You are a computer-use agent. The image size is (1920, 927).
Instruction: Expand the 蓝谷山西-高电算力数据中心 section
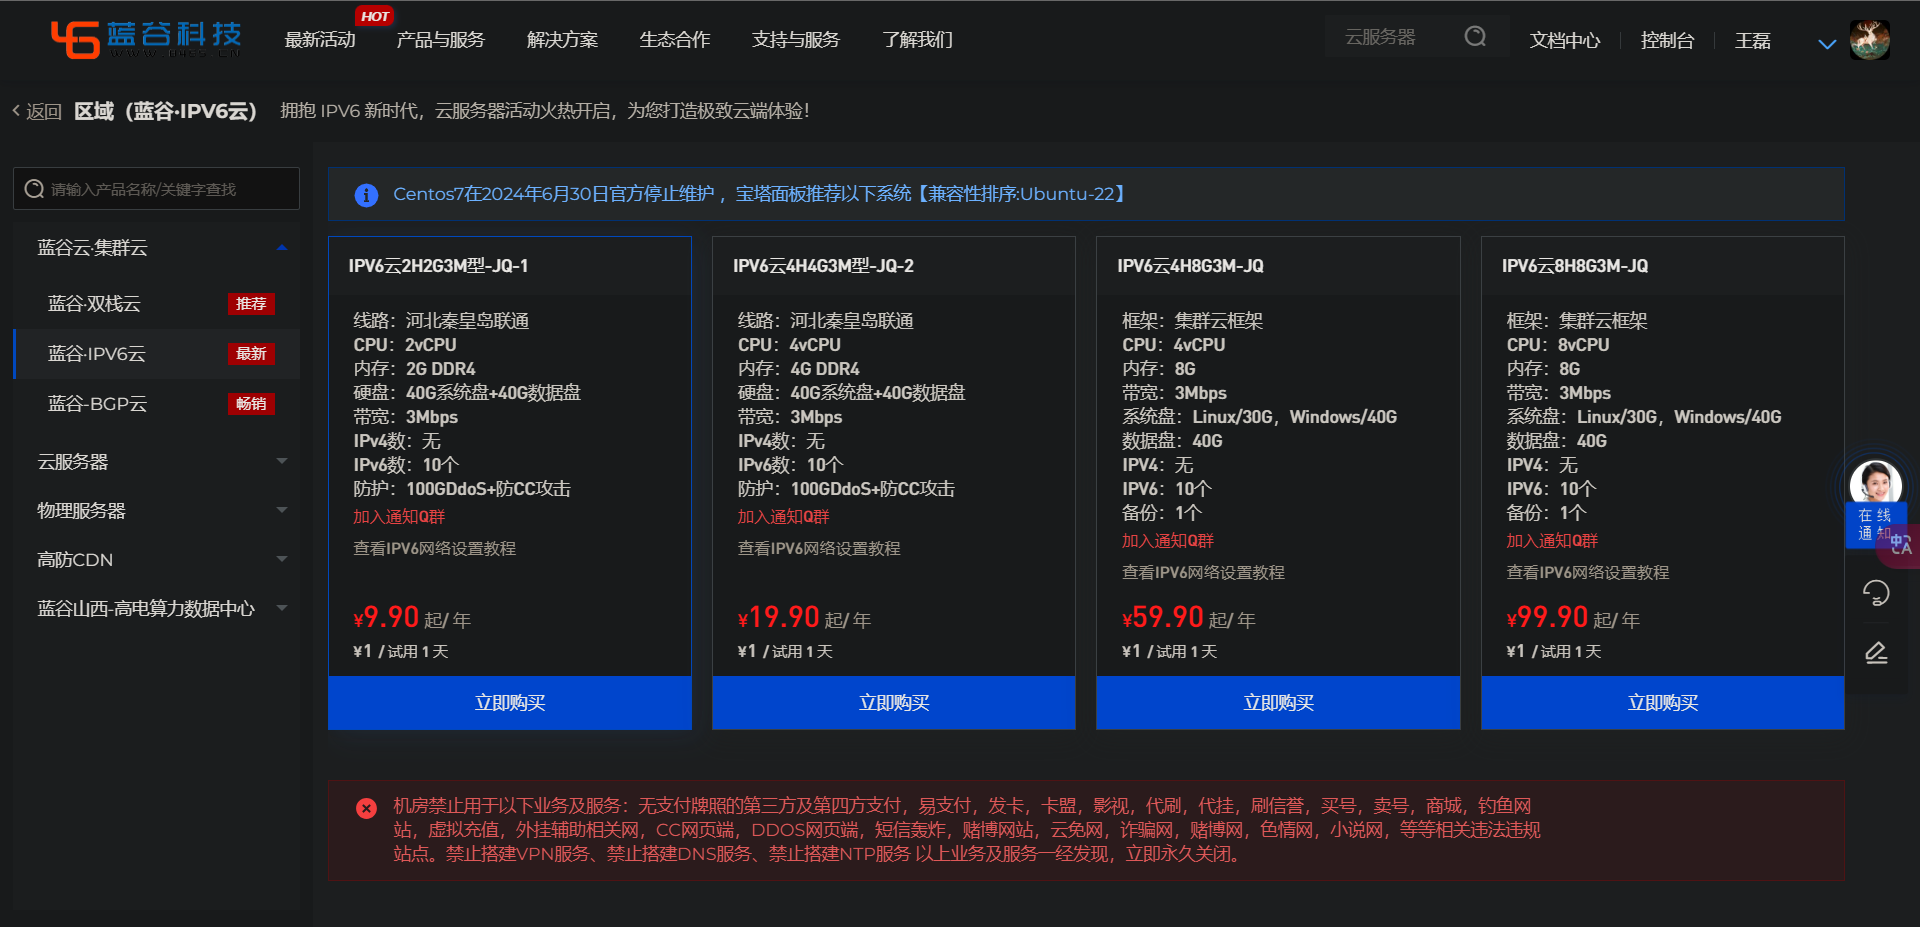pos(157,609)
